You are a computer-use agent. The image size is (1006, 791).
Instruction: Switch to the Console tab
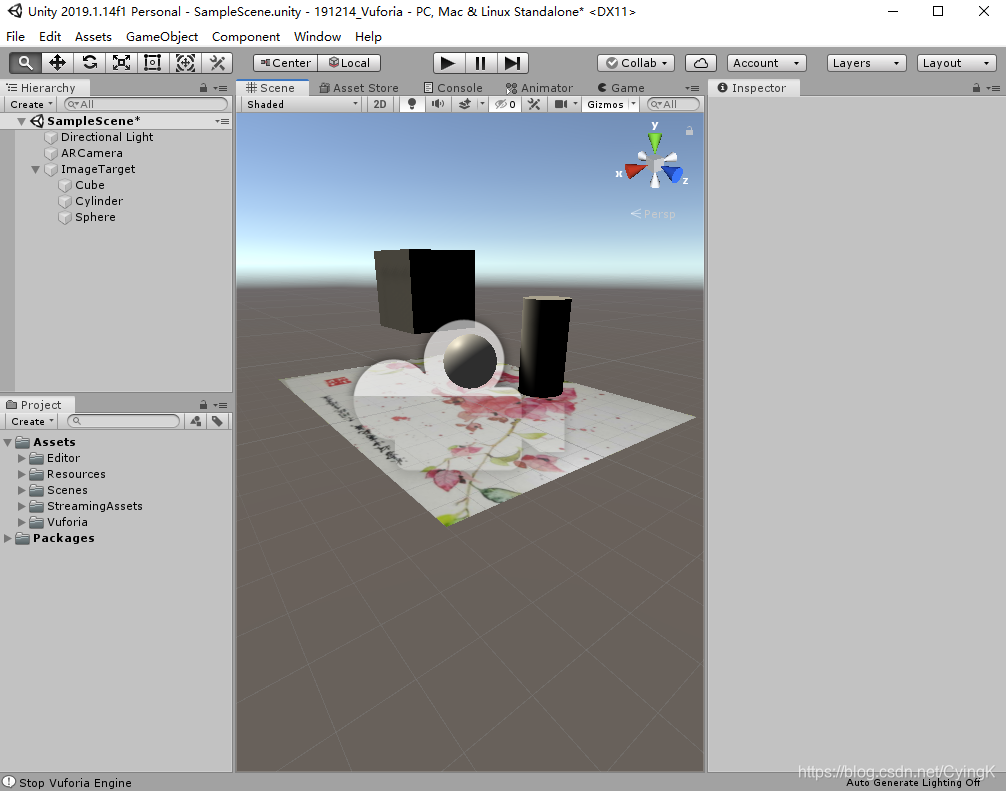tap(453, 88)
